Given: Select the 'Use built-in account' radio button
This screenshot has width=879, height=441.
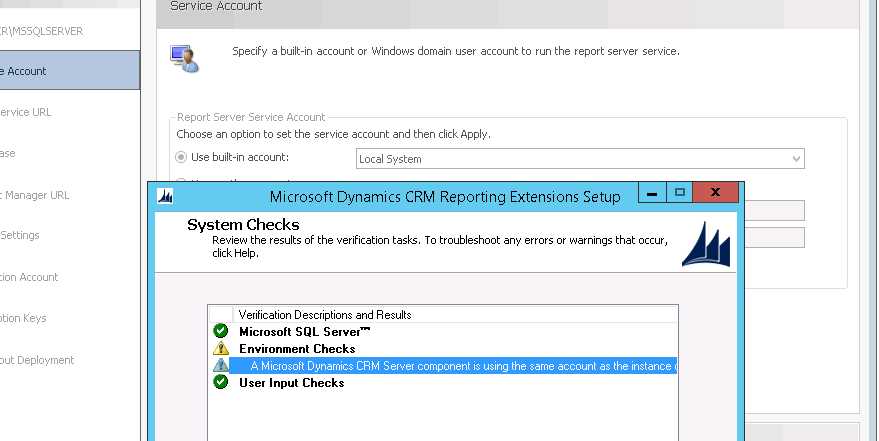Looking at the screenshot, I should 181,157.
